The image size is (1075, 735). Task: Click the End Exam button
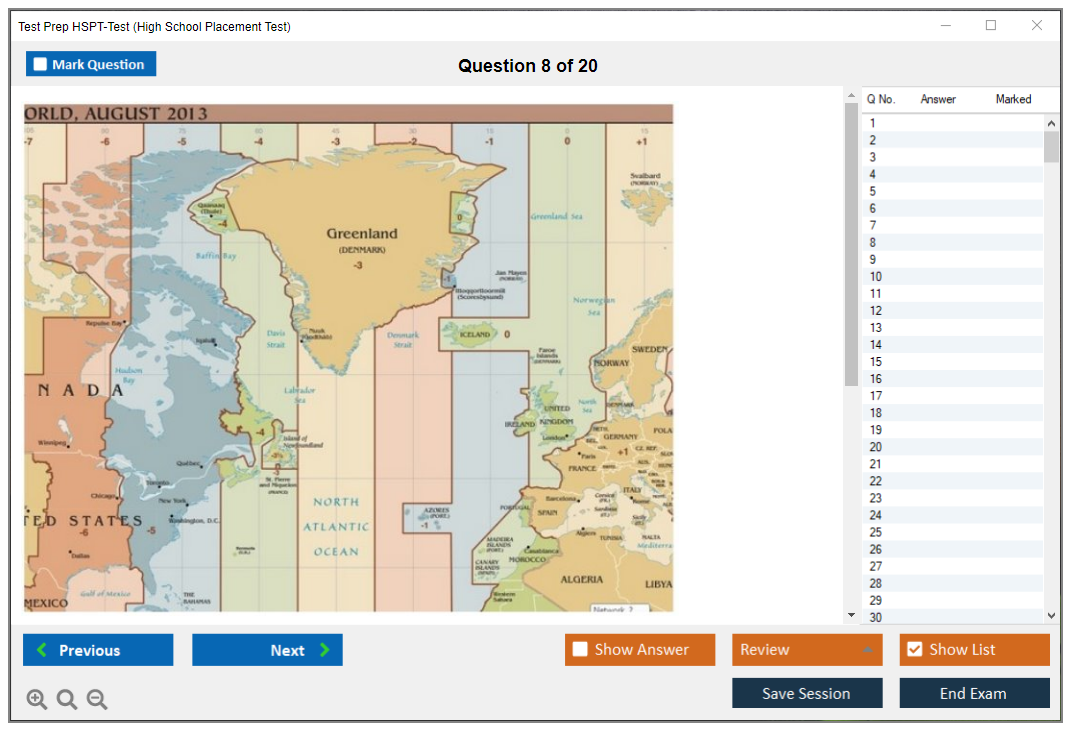pyautogui.click(x=974, y=693)
